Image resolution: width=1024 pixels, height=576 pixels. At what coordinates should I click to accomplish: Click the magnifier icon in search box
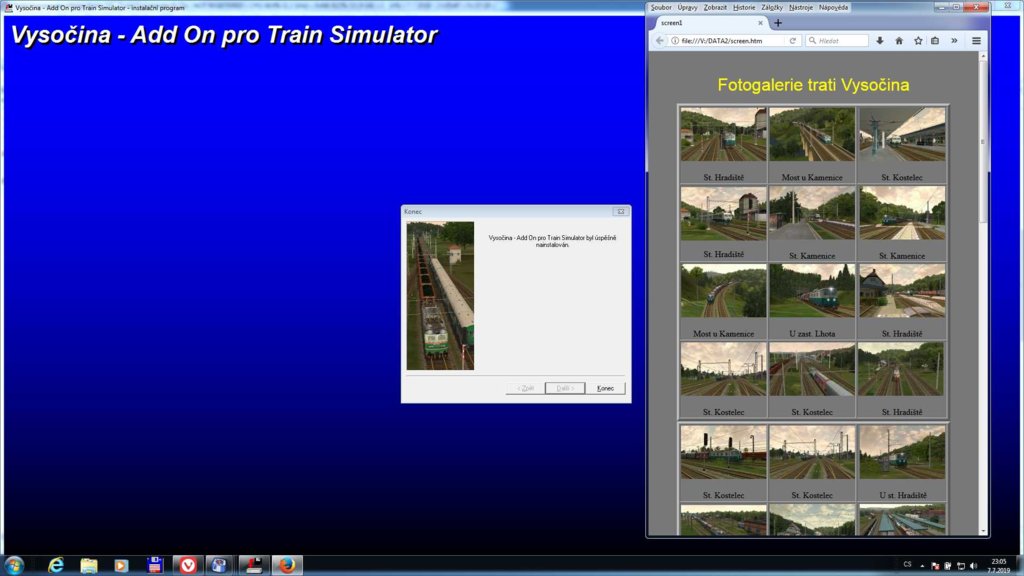point(812,40)
